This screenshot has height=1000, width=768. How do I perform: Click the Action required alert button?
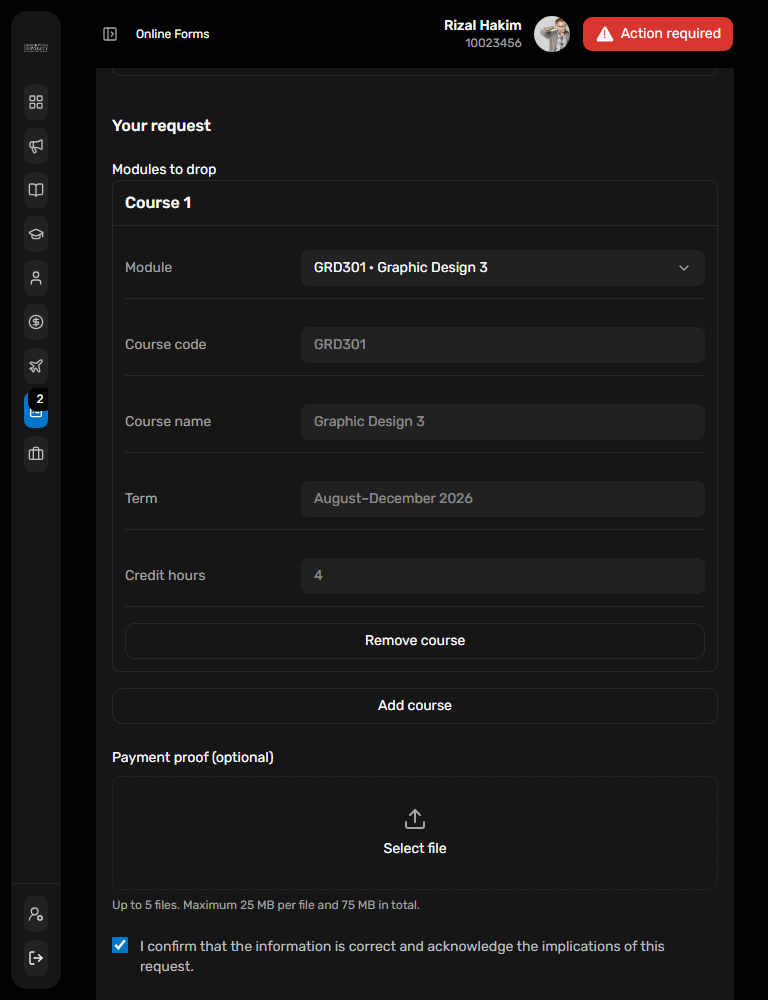[658, 34]
